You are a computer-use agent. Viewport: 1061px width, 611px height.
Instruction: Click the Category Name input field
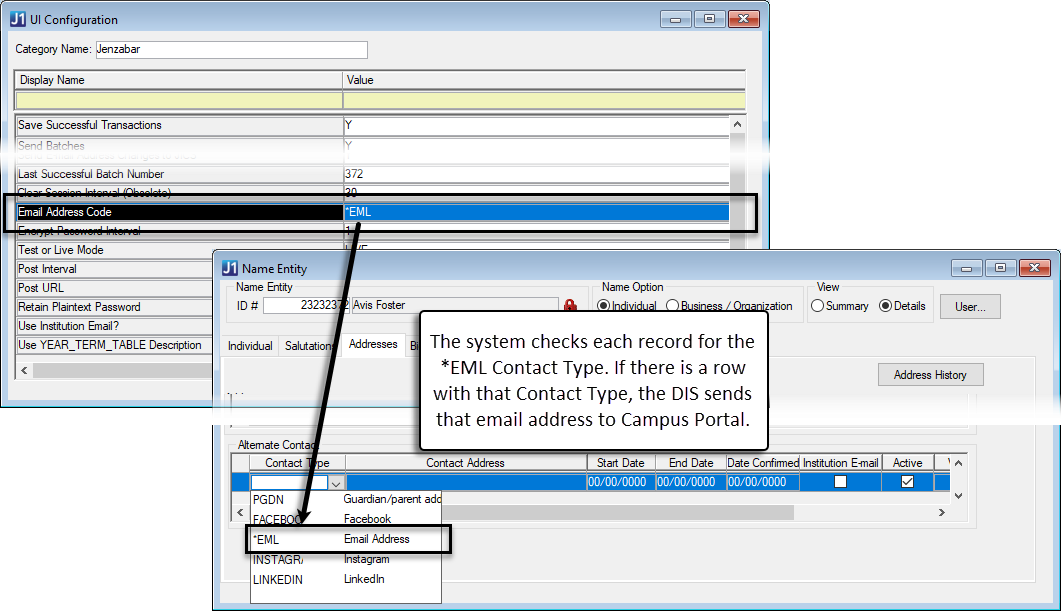pyautogui.click(x=231, y=49)
